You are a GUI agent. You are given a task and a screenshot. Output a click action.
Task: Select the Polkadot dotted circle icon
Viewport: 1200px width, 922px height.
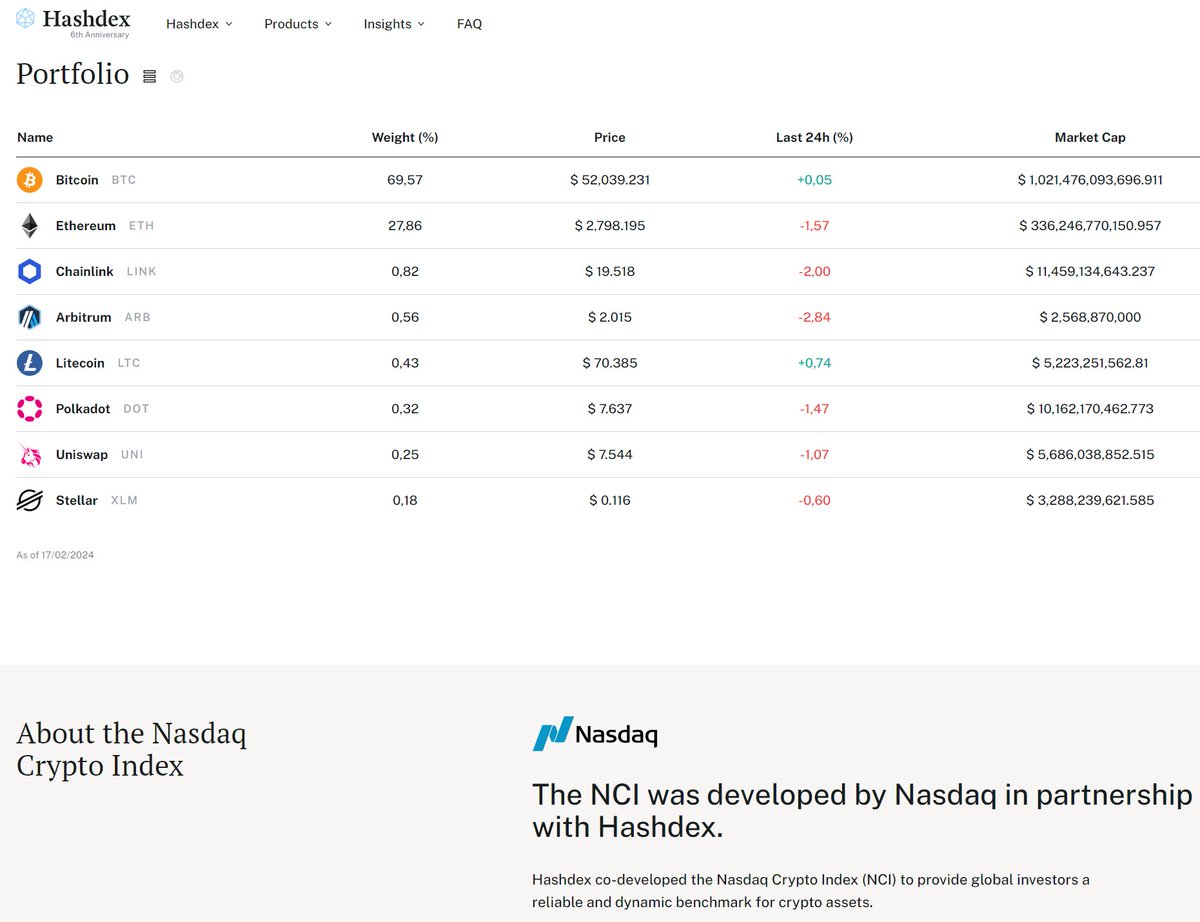(x=29, y=408)
